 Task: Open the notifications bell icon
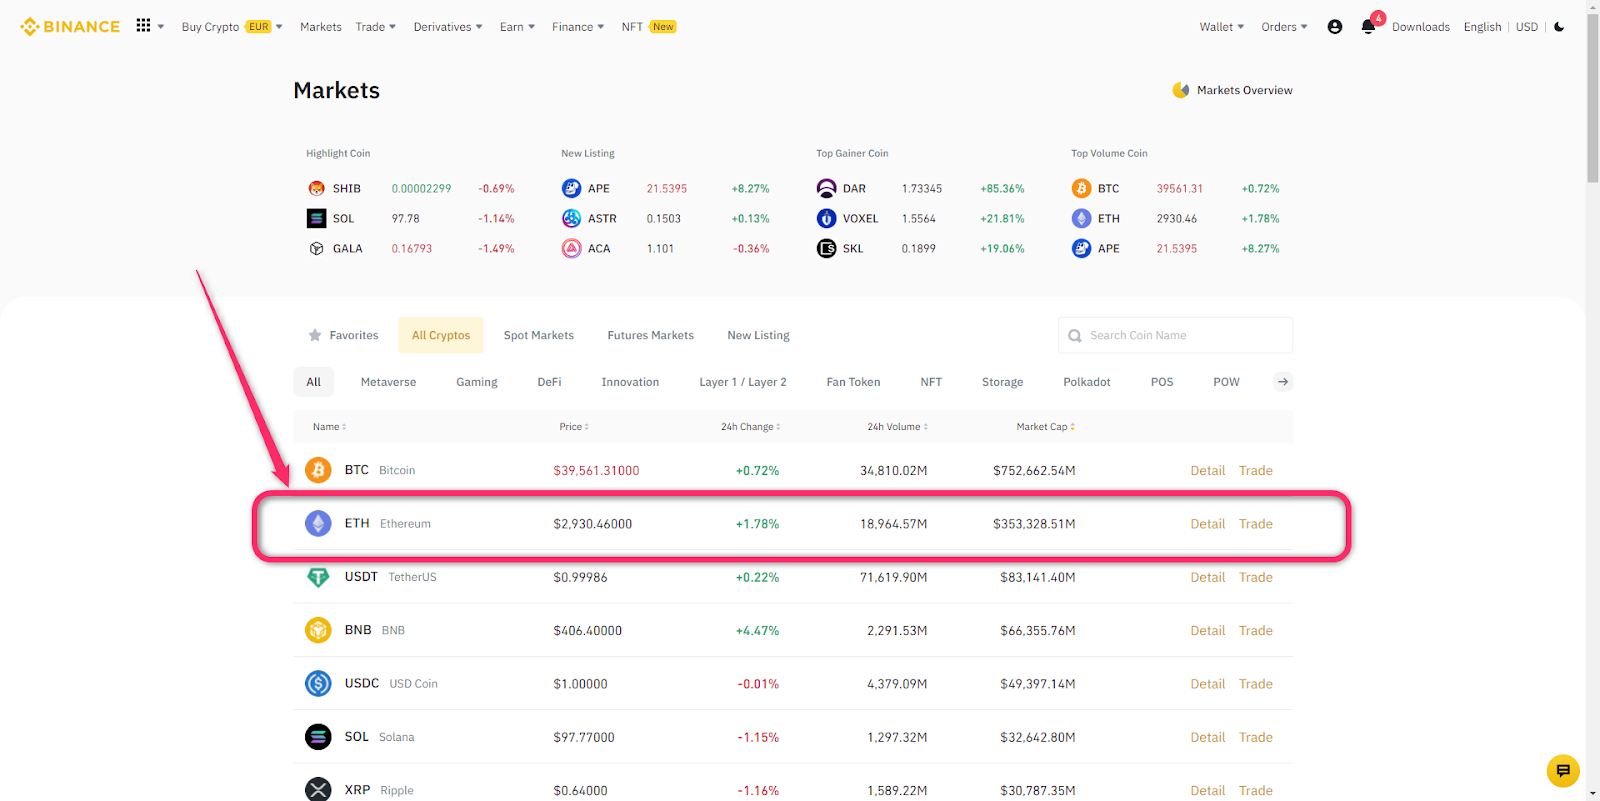[1368, 27]
